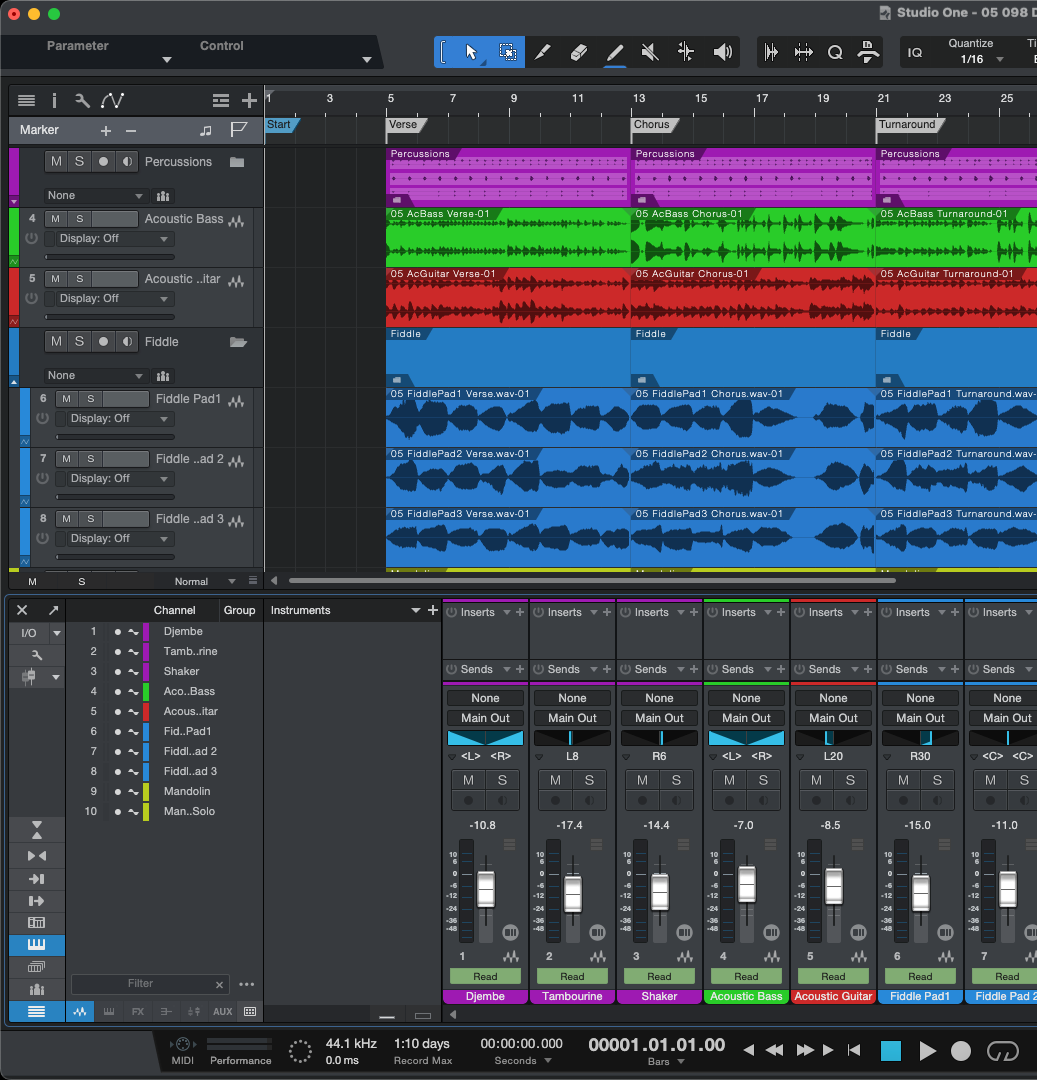Click the channel Filter search field
Screen dimensions: 1037x1080
(149, 984)
